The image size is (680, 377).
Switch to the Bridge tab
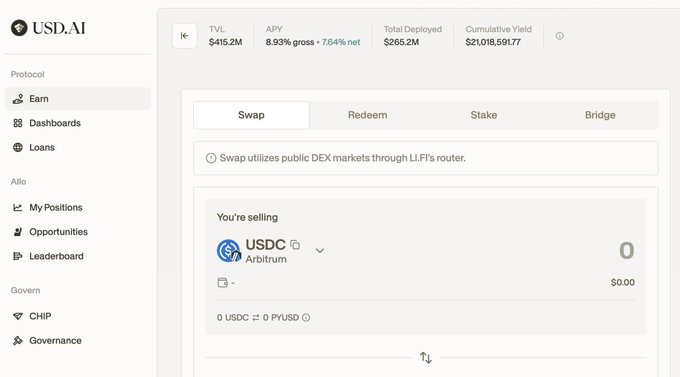(x=600, y=115)
